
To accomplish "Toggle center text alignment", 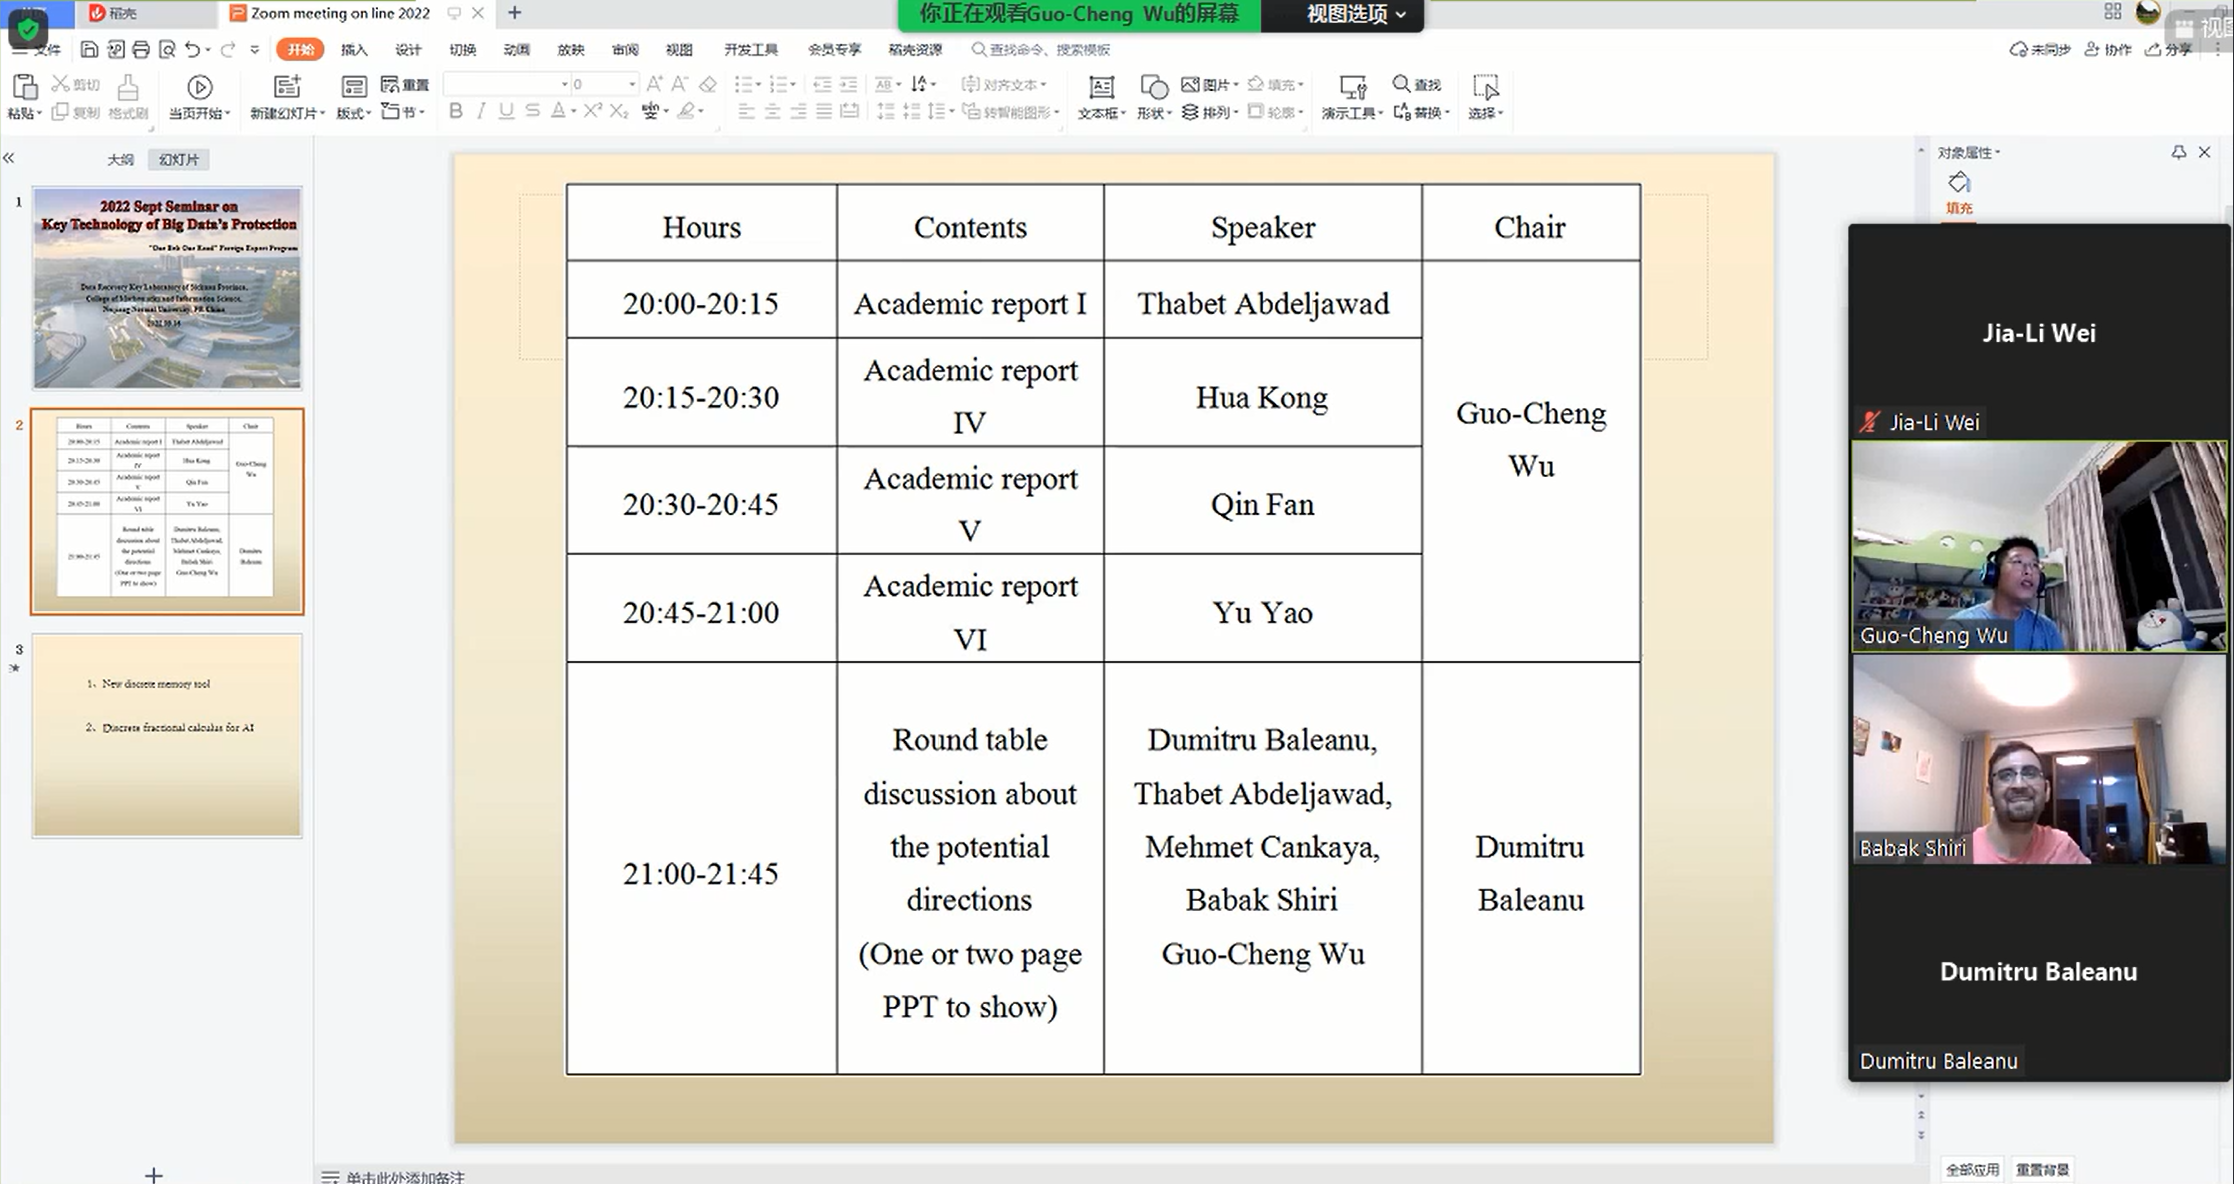I will click(772, 111).
